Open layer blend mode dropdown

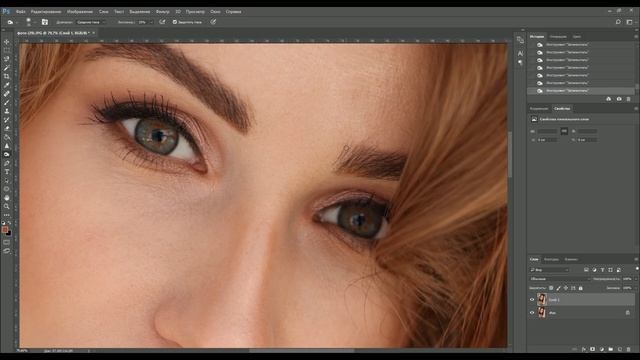coord(560,279)
